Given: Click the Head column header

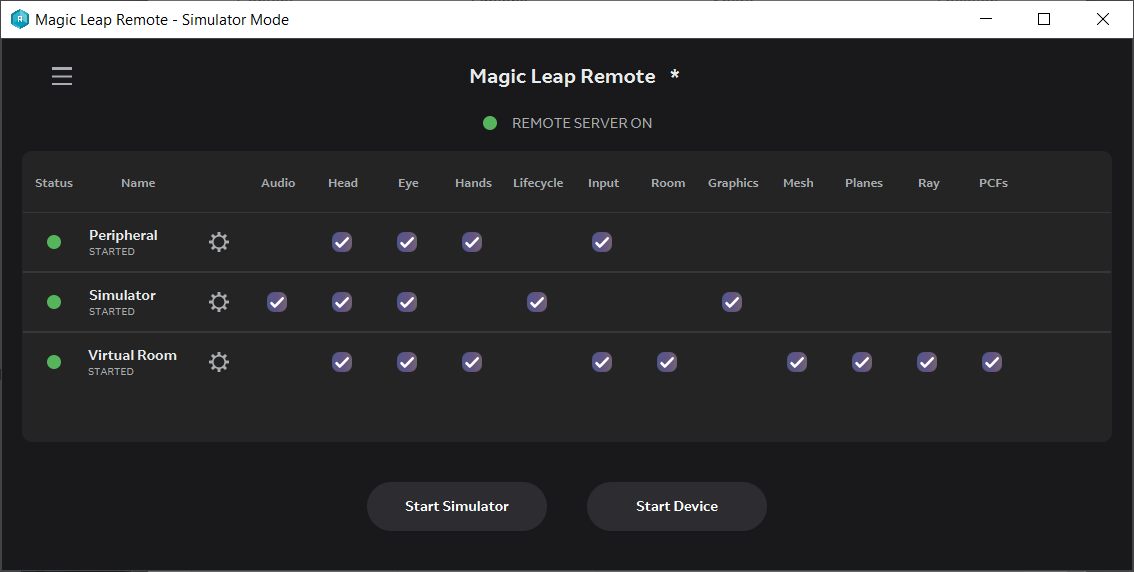Looking at the screenshot, I should pyautogui.click(x=343, y=183).
